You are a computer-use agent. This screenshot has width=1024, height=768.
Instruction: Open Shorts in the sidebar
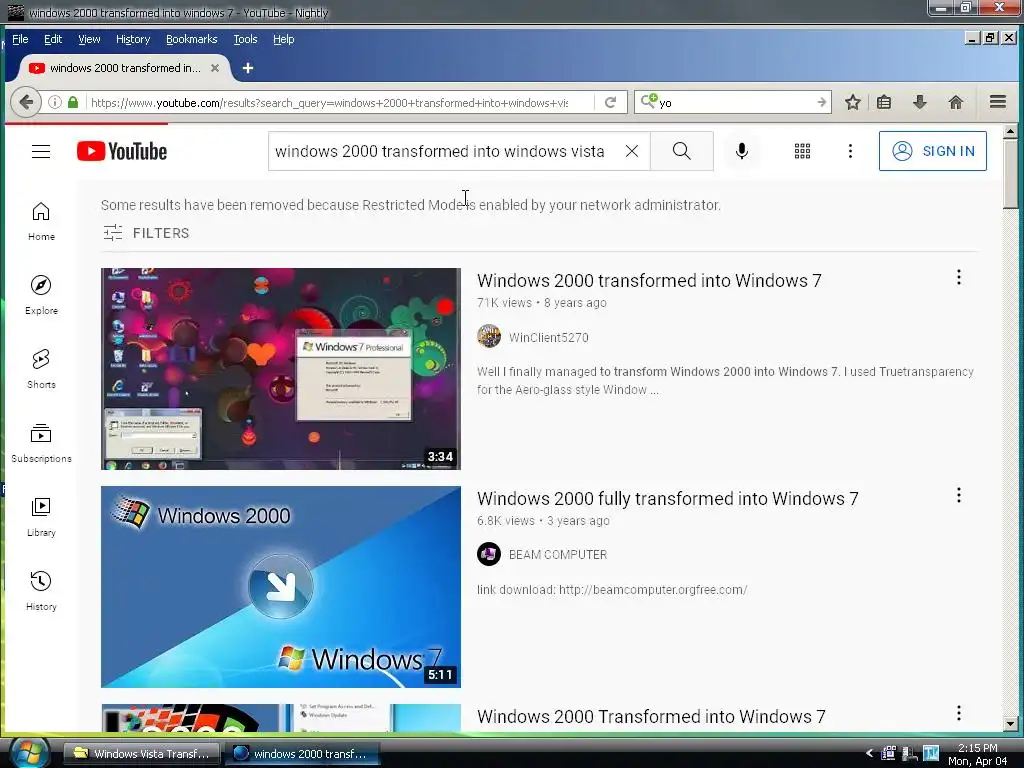click(x=41, y=369)
